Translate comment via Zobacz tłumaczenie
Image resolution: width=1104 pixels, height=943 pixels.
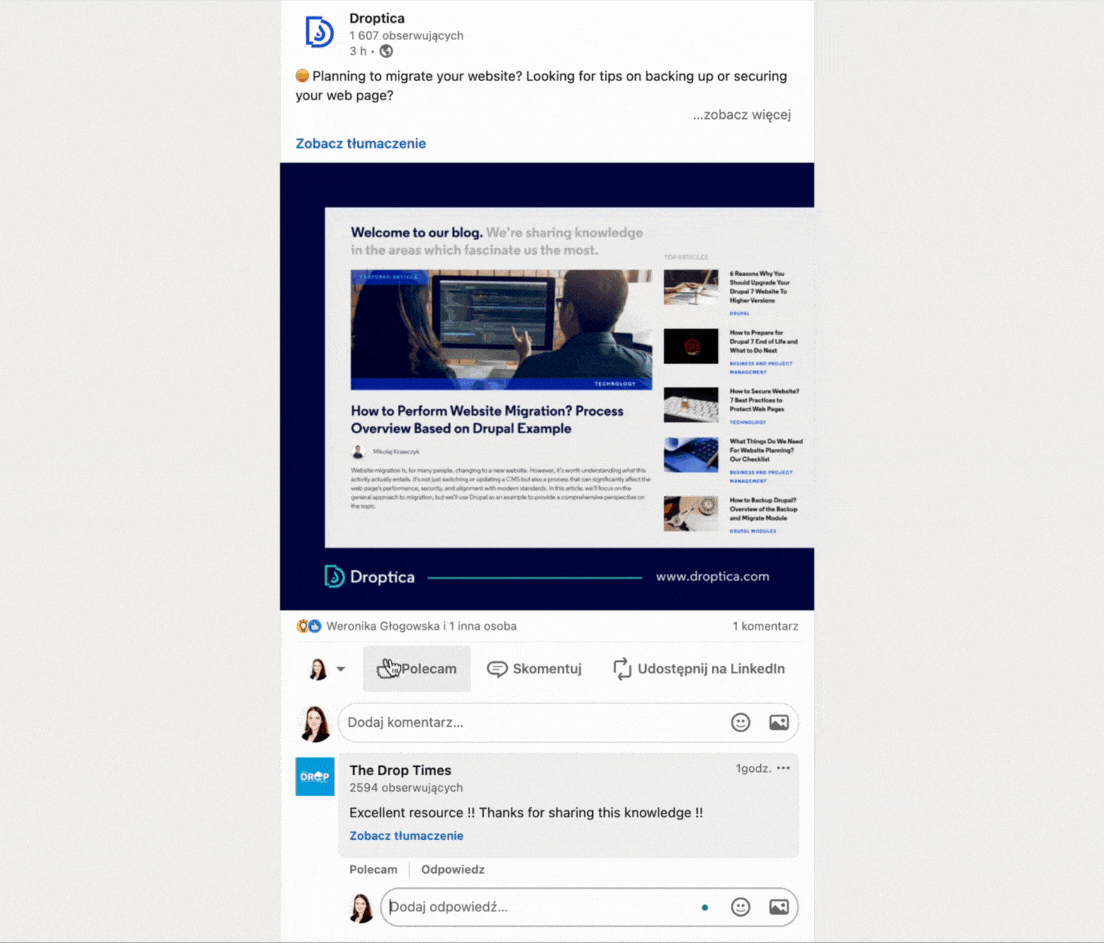[x=406, y=836]
